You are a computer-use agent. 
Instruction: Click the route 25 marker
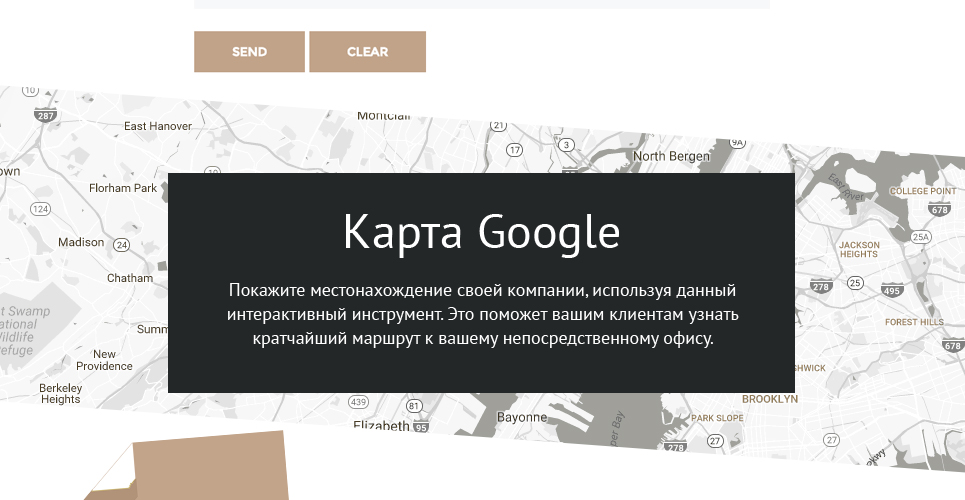(855, 283)
